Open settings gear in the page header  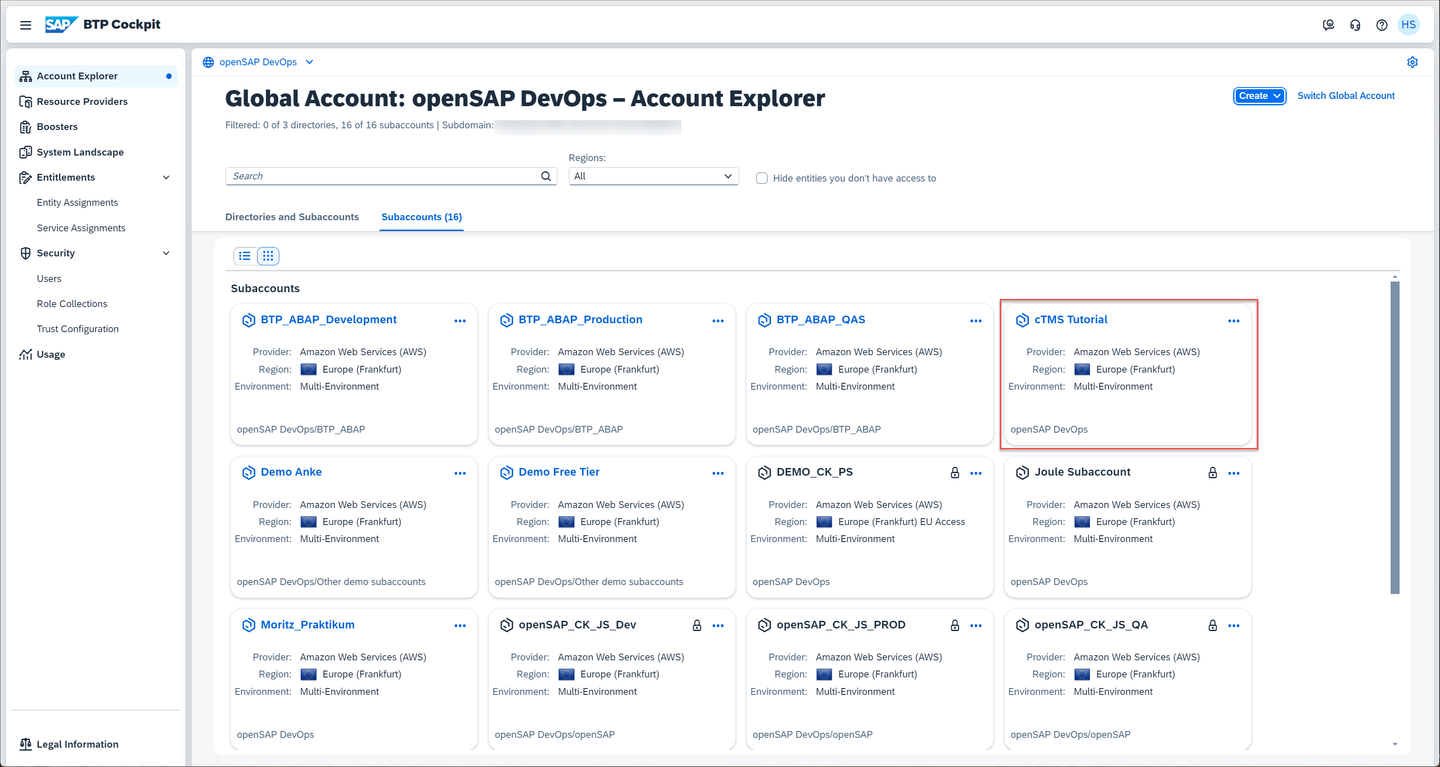(1412, 62)
